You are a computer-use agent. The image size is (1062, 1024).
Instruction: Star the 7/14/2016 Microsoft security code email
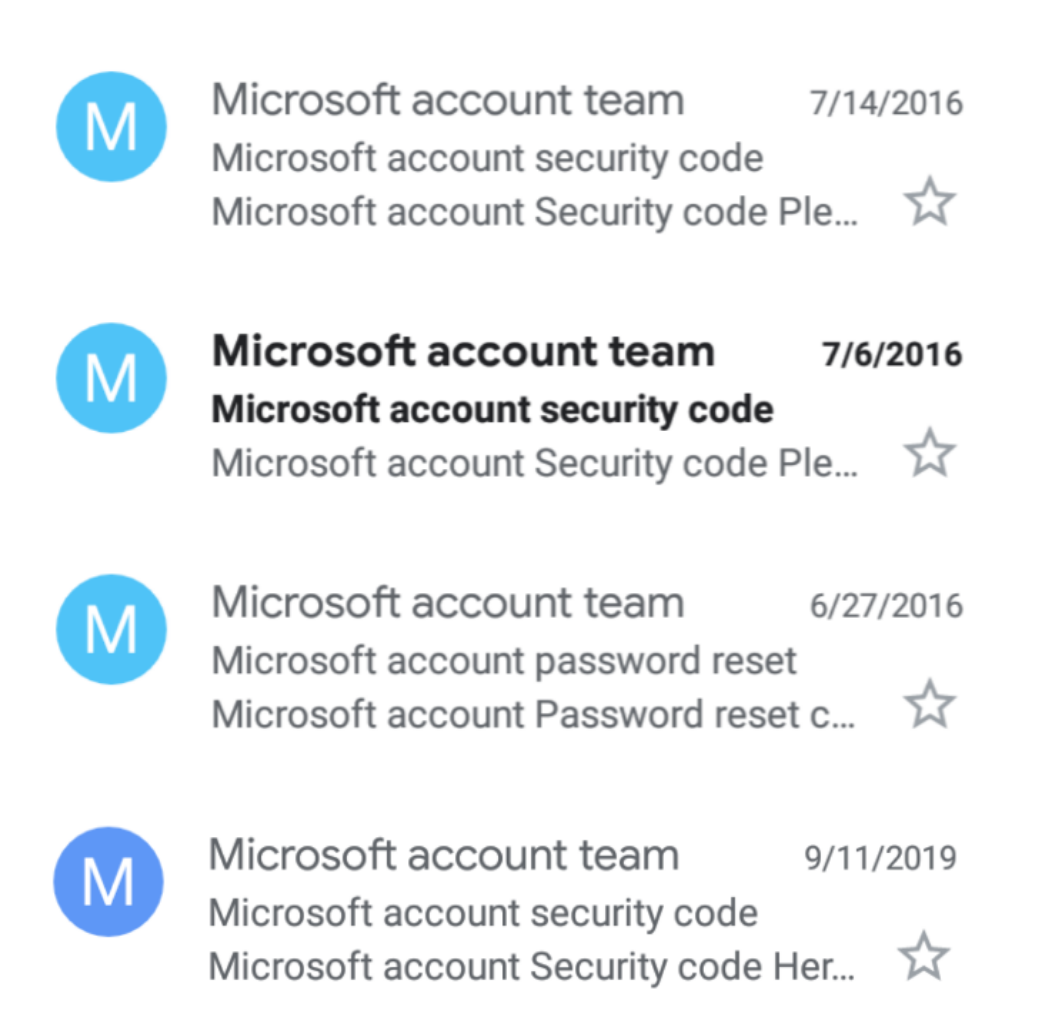[930, 203]
